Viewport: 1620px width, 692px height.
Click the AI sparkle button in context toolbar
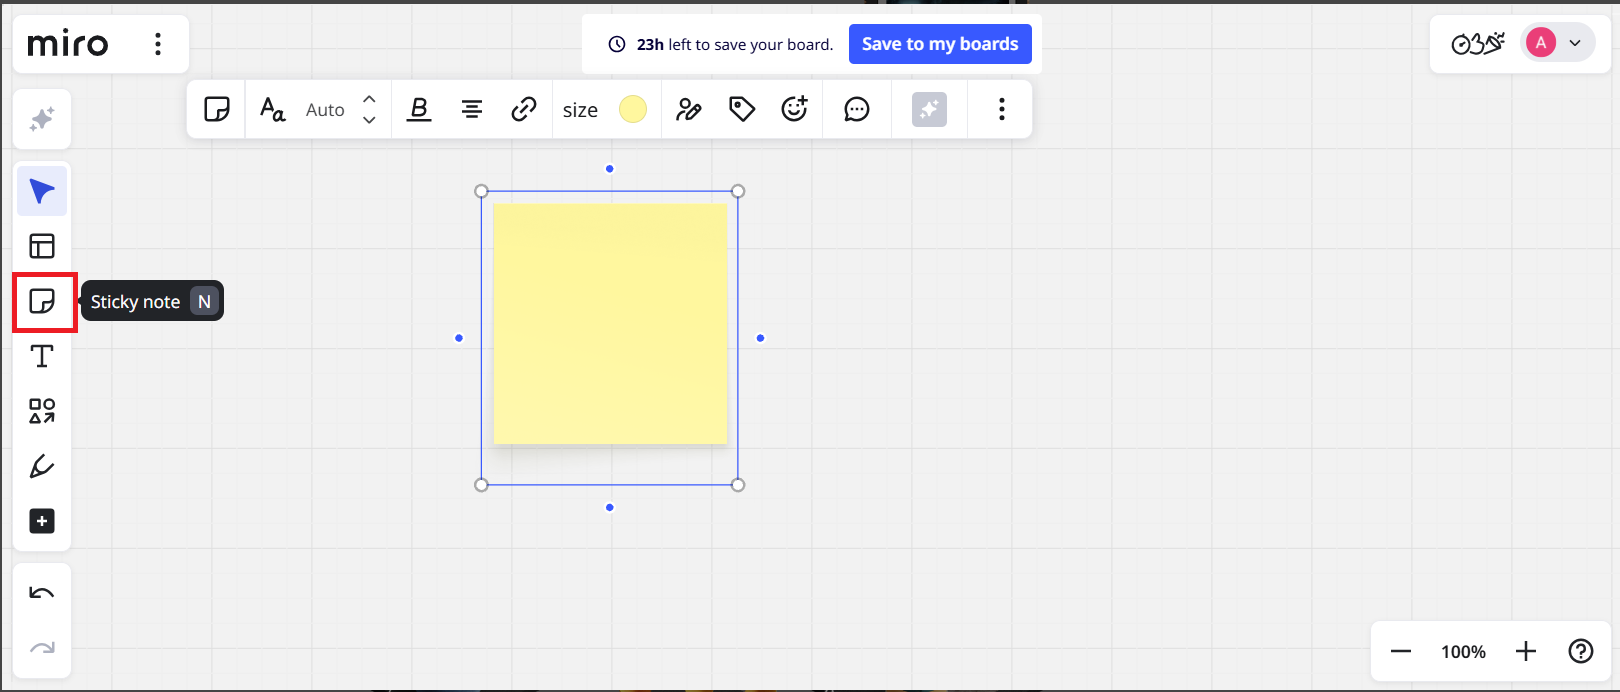point(929,109)
